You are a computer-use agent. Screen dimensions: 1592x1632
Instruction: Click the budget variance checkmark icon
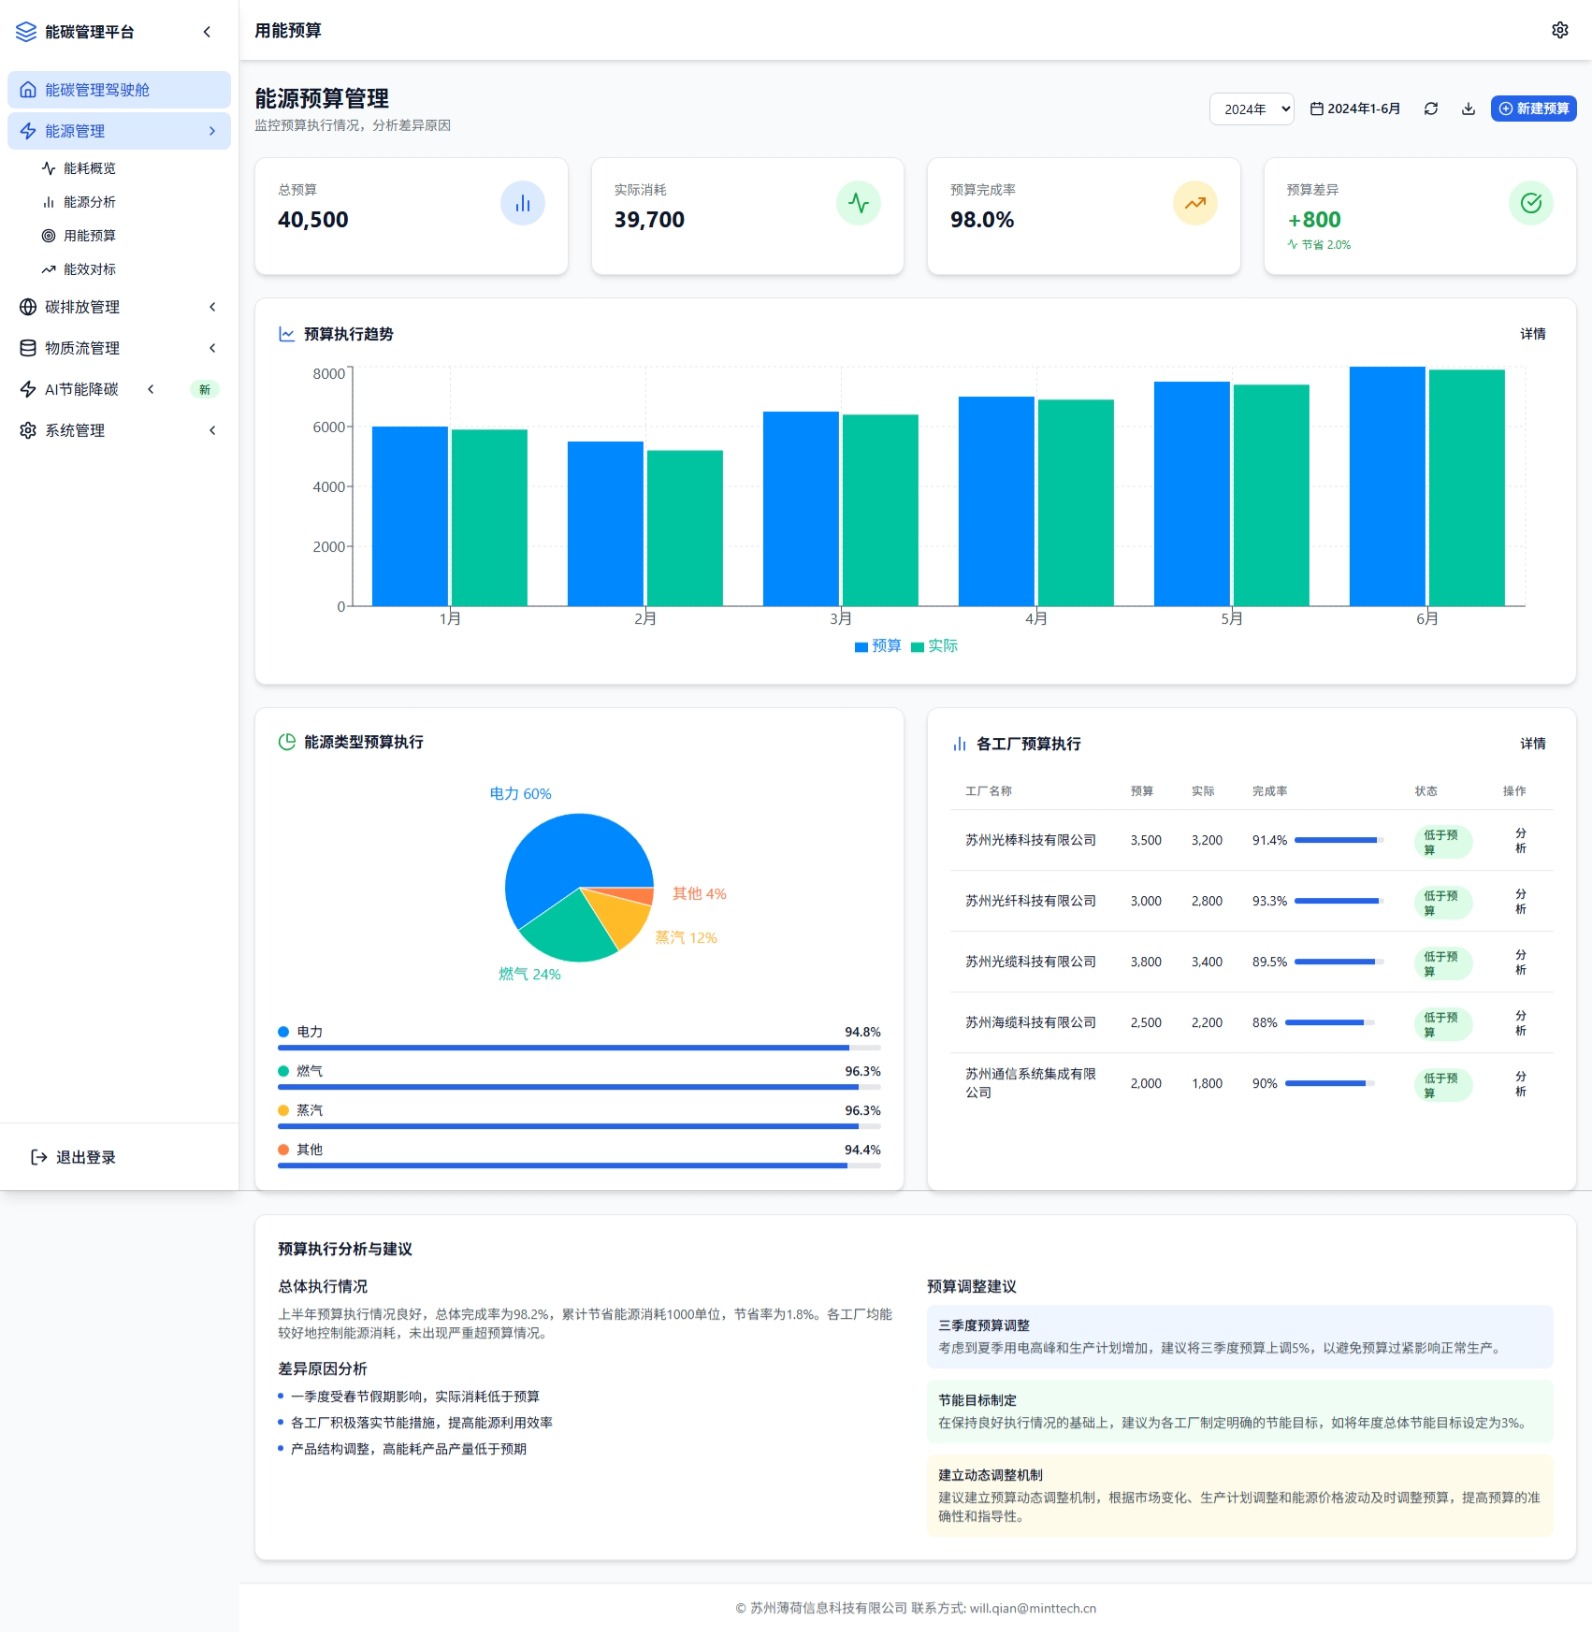[x=1530, y=204]
